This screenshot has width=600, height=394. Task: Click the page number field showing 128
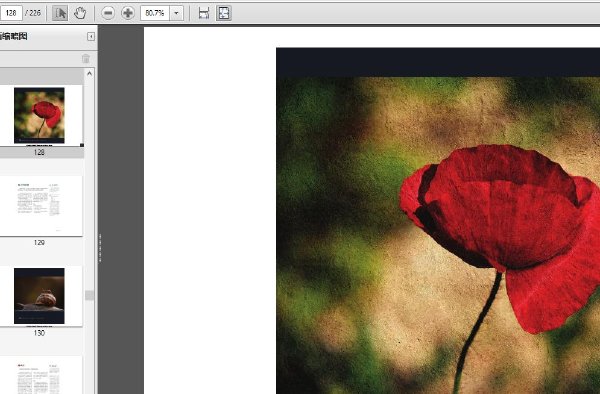click(x=11, y=13)
